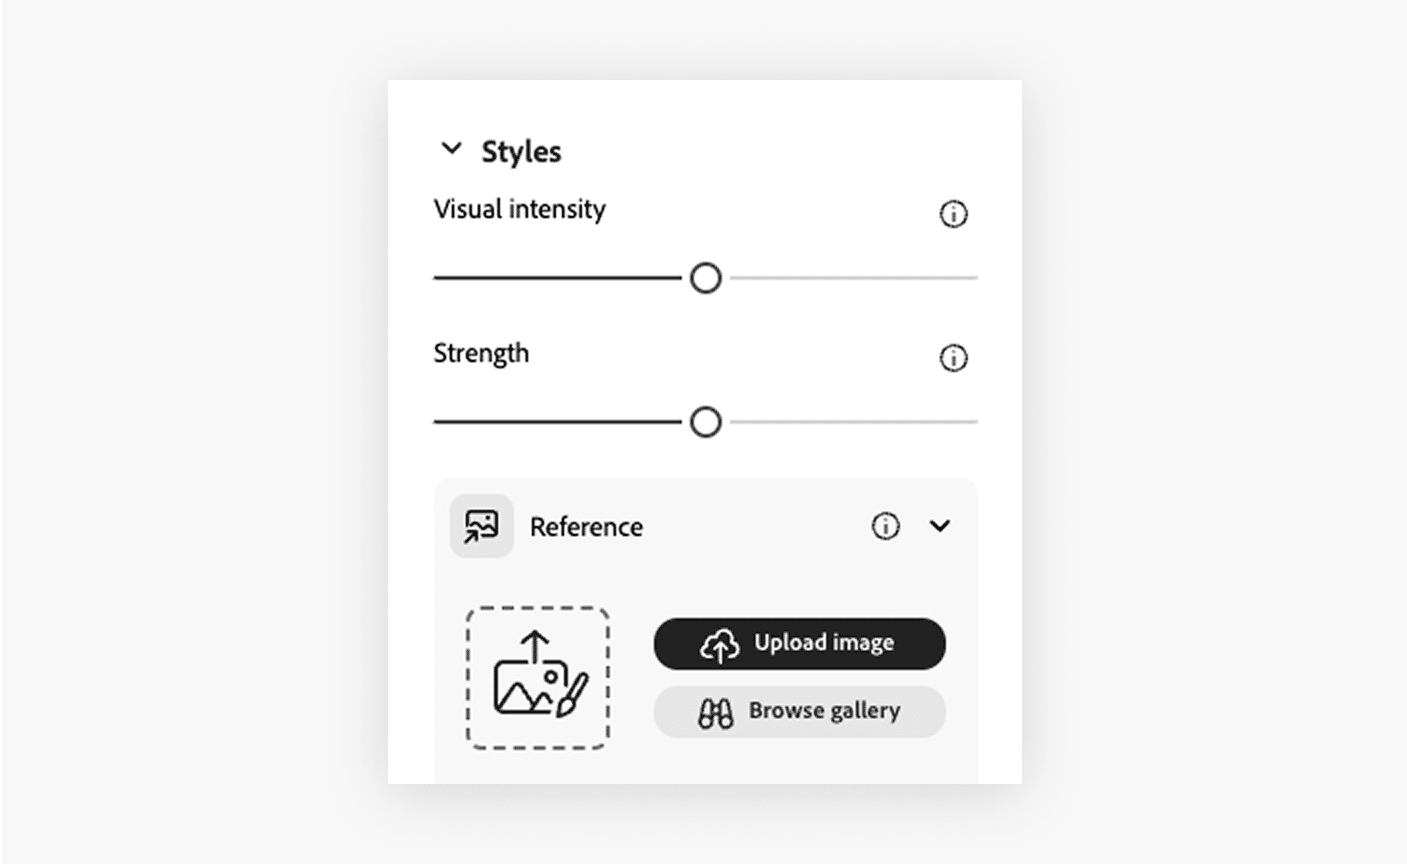Click the Strength slider handle
The image size is (1407, 864).
click(x=706, y=422)
